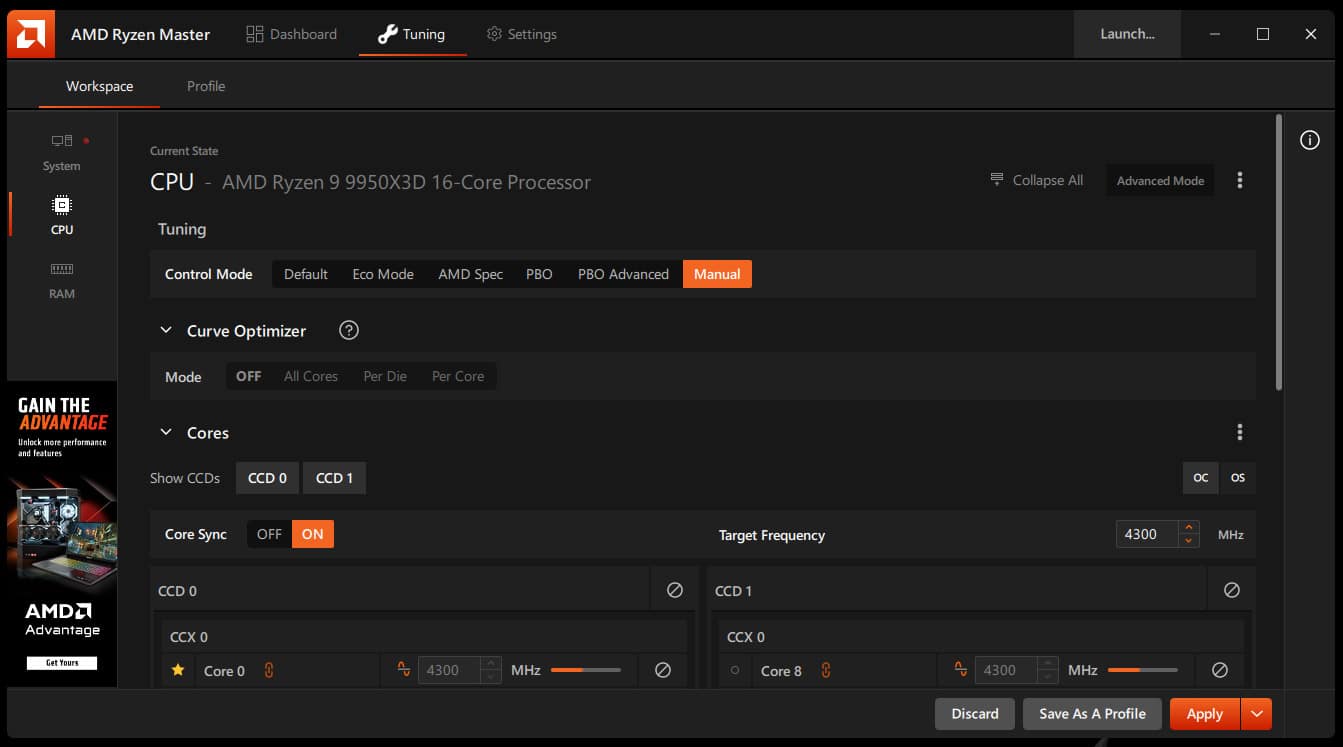Toggle CCD 0 visibility
Image resolution: width=1343 pixels, height=747 pixels.
[x=267, y=478]
